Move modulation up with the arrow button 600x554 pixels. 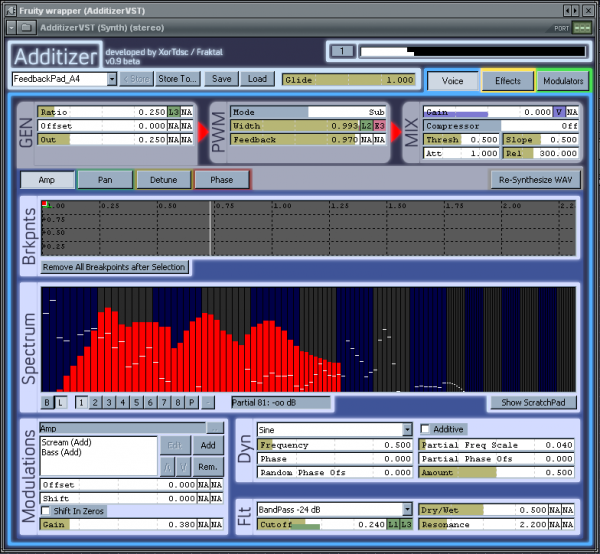(167, 467)
